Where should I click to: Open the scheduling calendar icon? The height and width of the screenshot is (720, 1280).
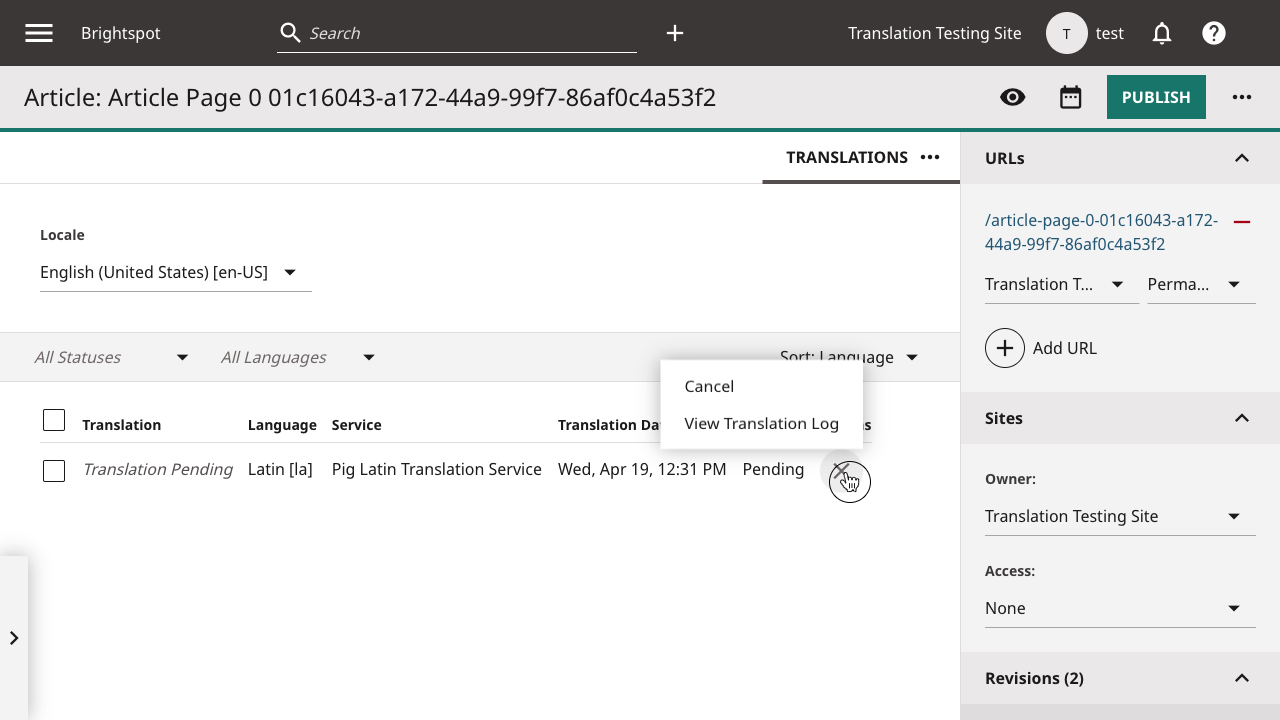(x=1070, y=97)
